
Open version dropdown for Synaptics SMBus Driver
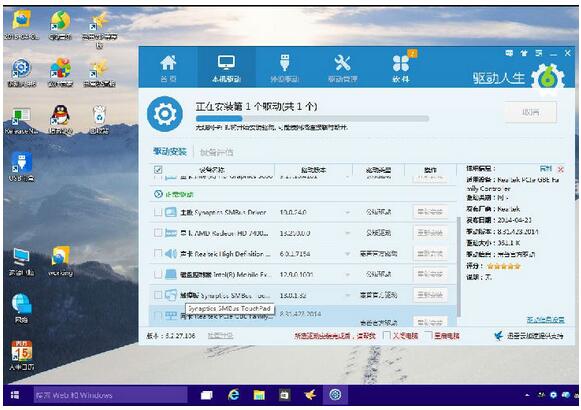348,213
